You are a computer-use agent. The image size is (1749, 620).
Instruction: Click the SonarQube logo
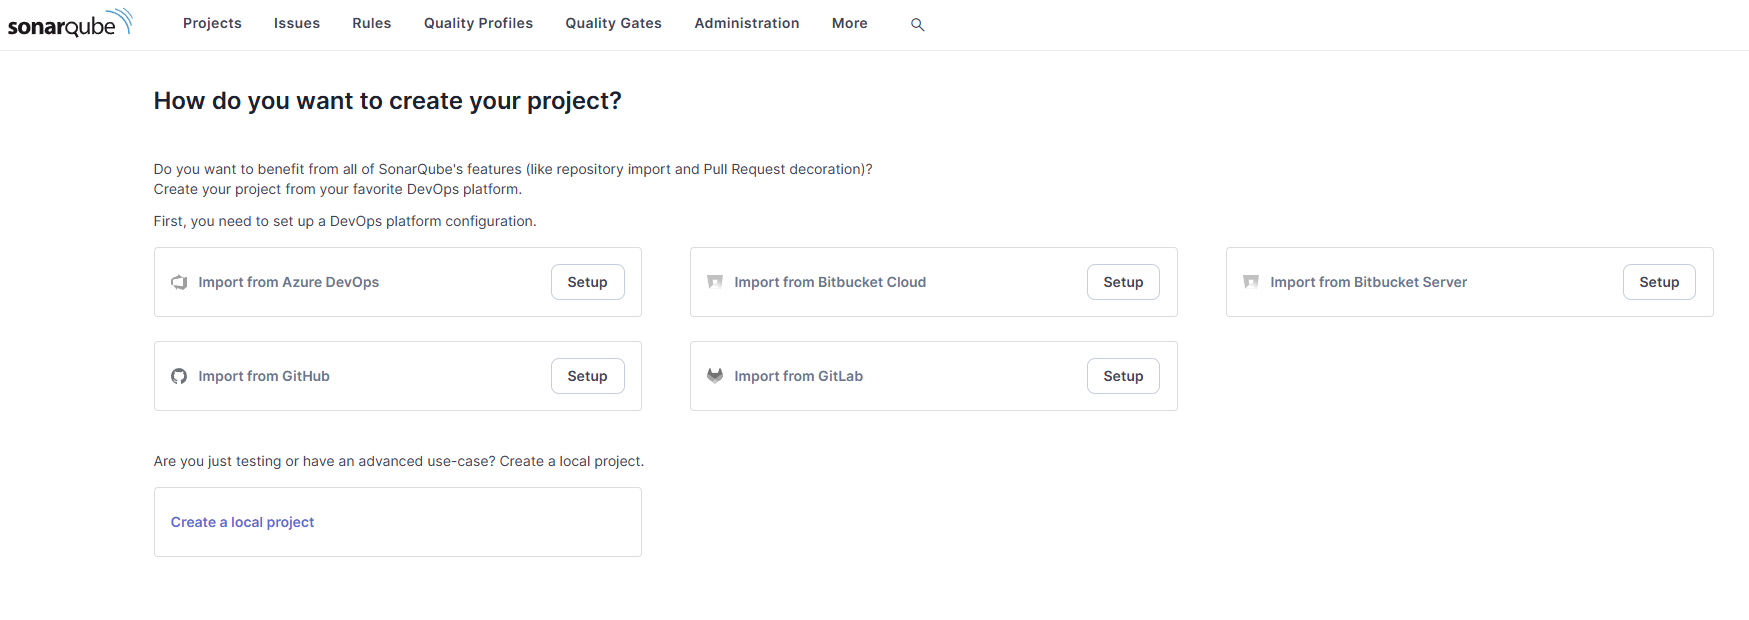point(70,23)
